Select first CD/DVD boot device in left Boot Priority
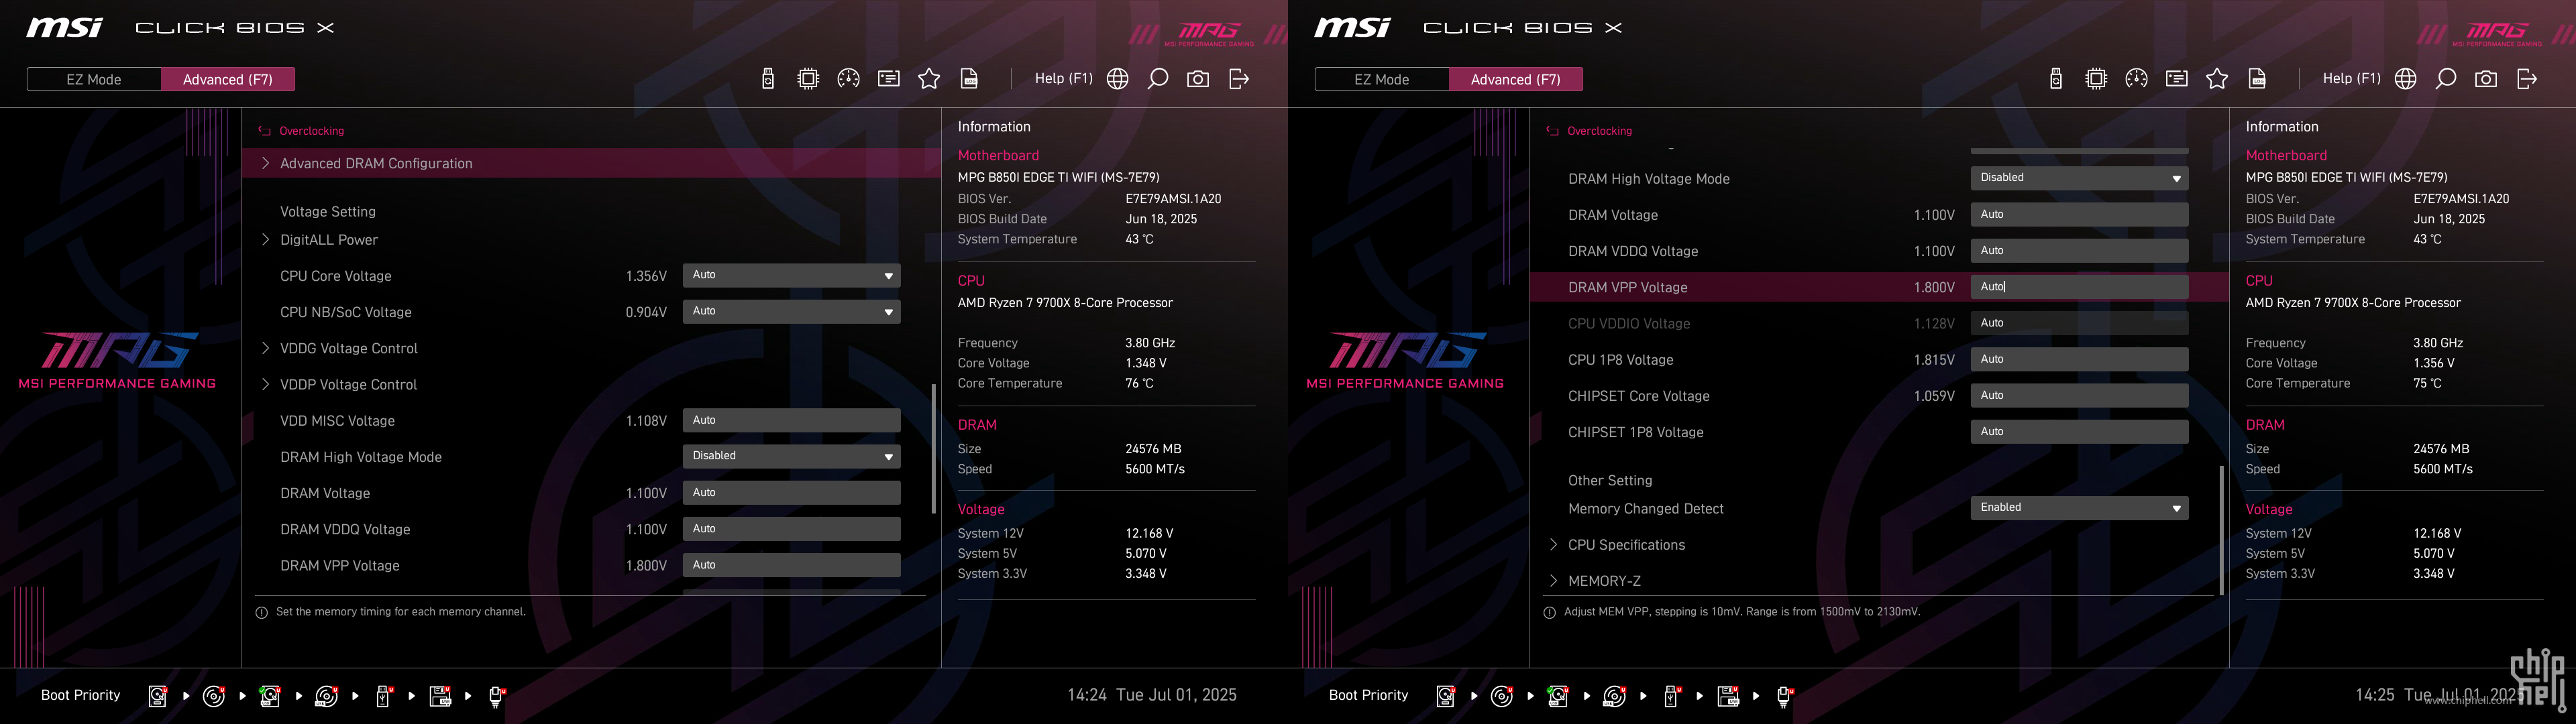Screen dimensions: 2576x724 tap(214, 696)
